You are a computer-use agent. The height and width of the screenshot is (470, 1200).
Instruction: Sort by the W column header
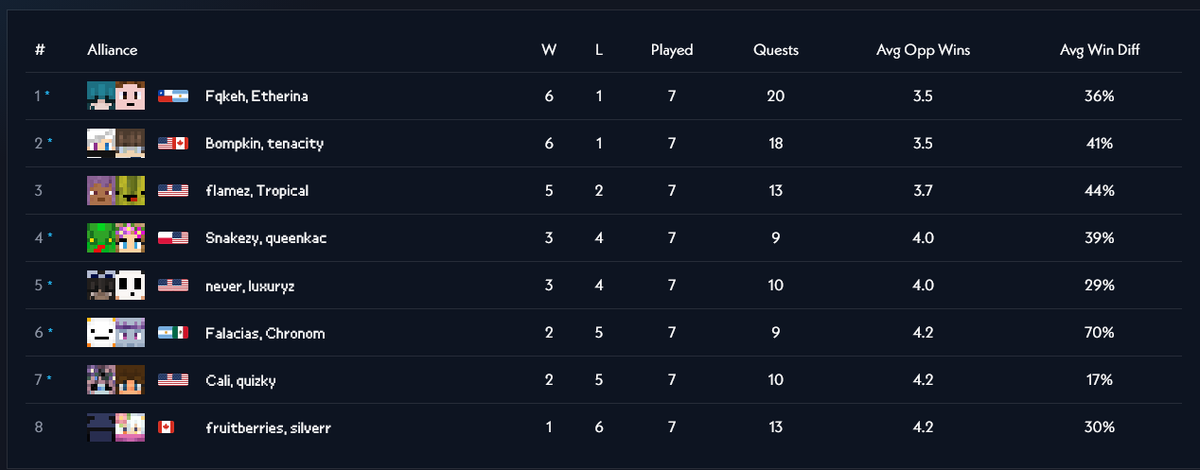549,50
